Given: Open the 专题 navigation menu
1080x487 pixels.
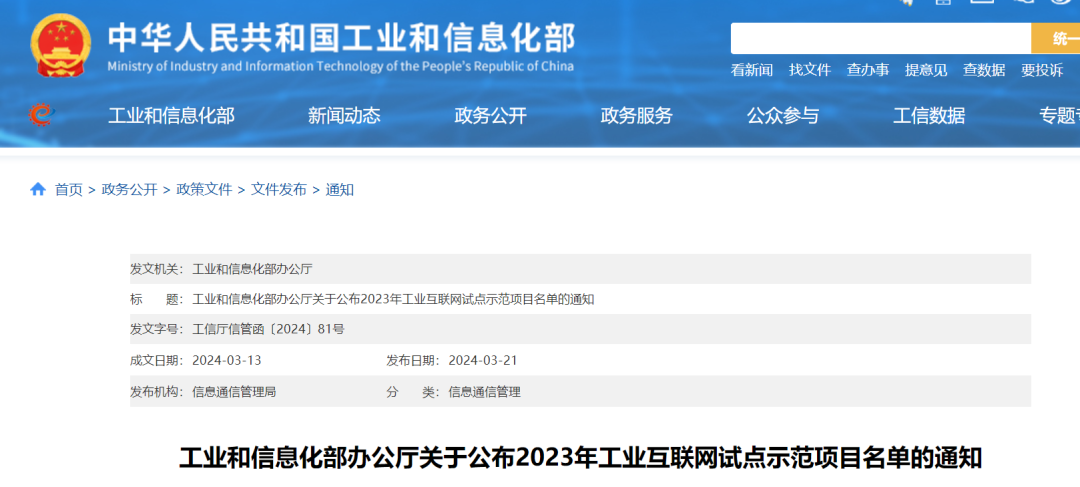Looking at the screenshot, I should pyautogui.click(x=1059, y=116).
